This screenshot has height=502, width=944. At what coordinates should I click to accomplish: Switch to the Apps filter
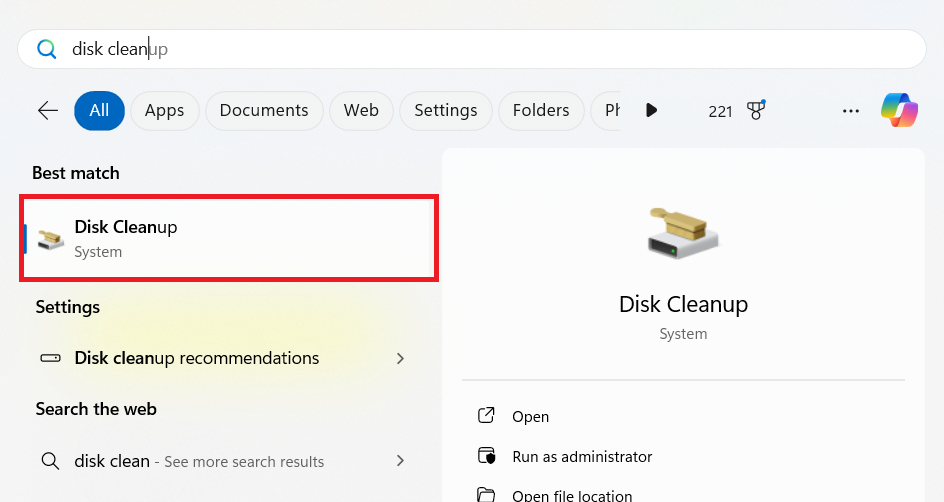click(164, 110)
